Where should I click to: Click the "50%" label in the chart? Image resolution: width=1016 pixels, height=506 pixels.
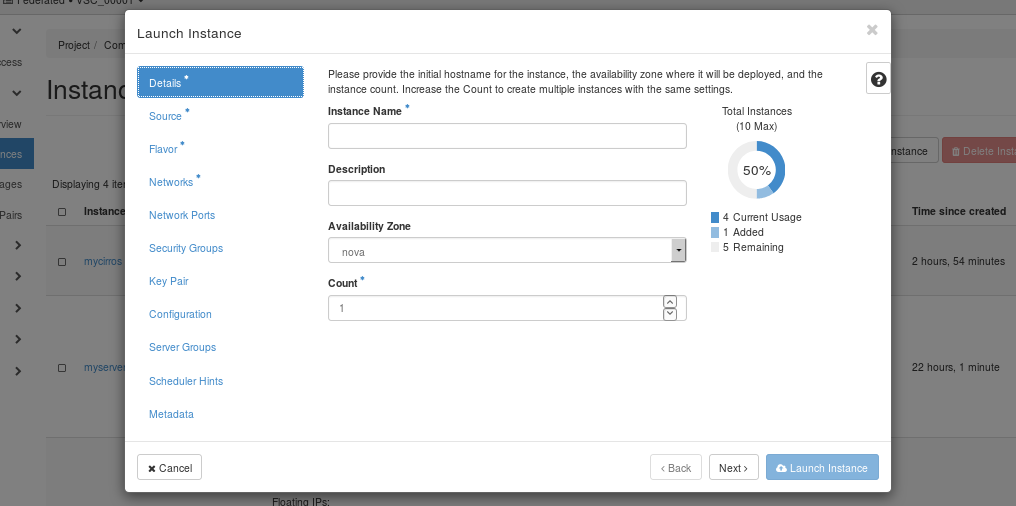[x=756, y=171]
